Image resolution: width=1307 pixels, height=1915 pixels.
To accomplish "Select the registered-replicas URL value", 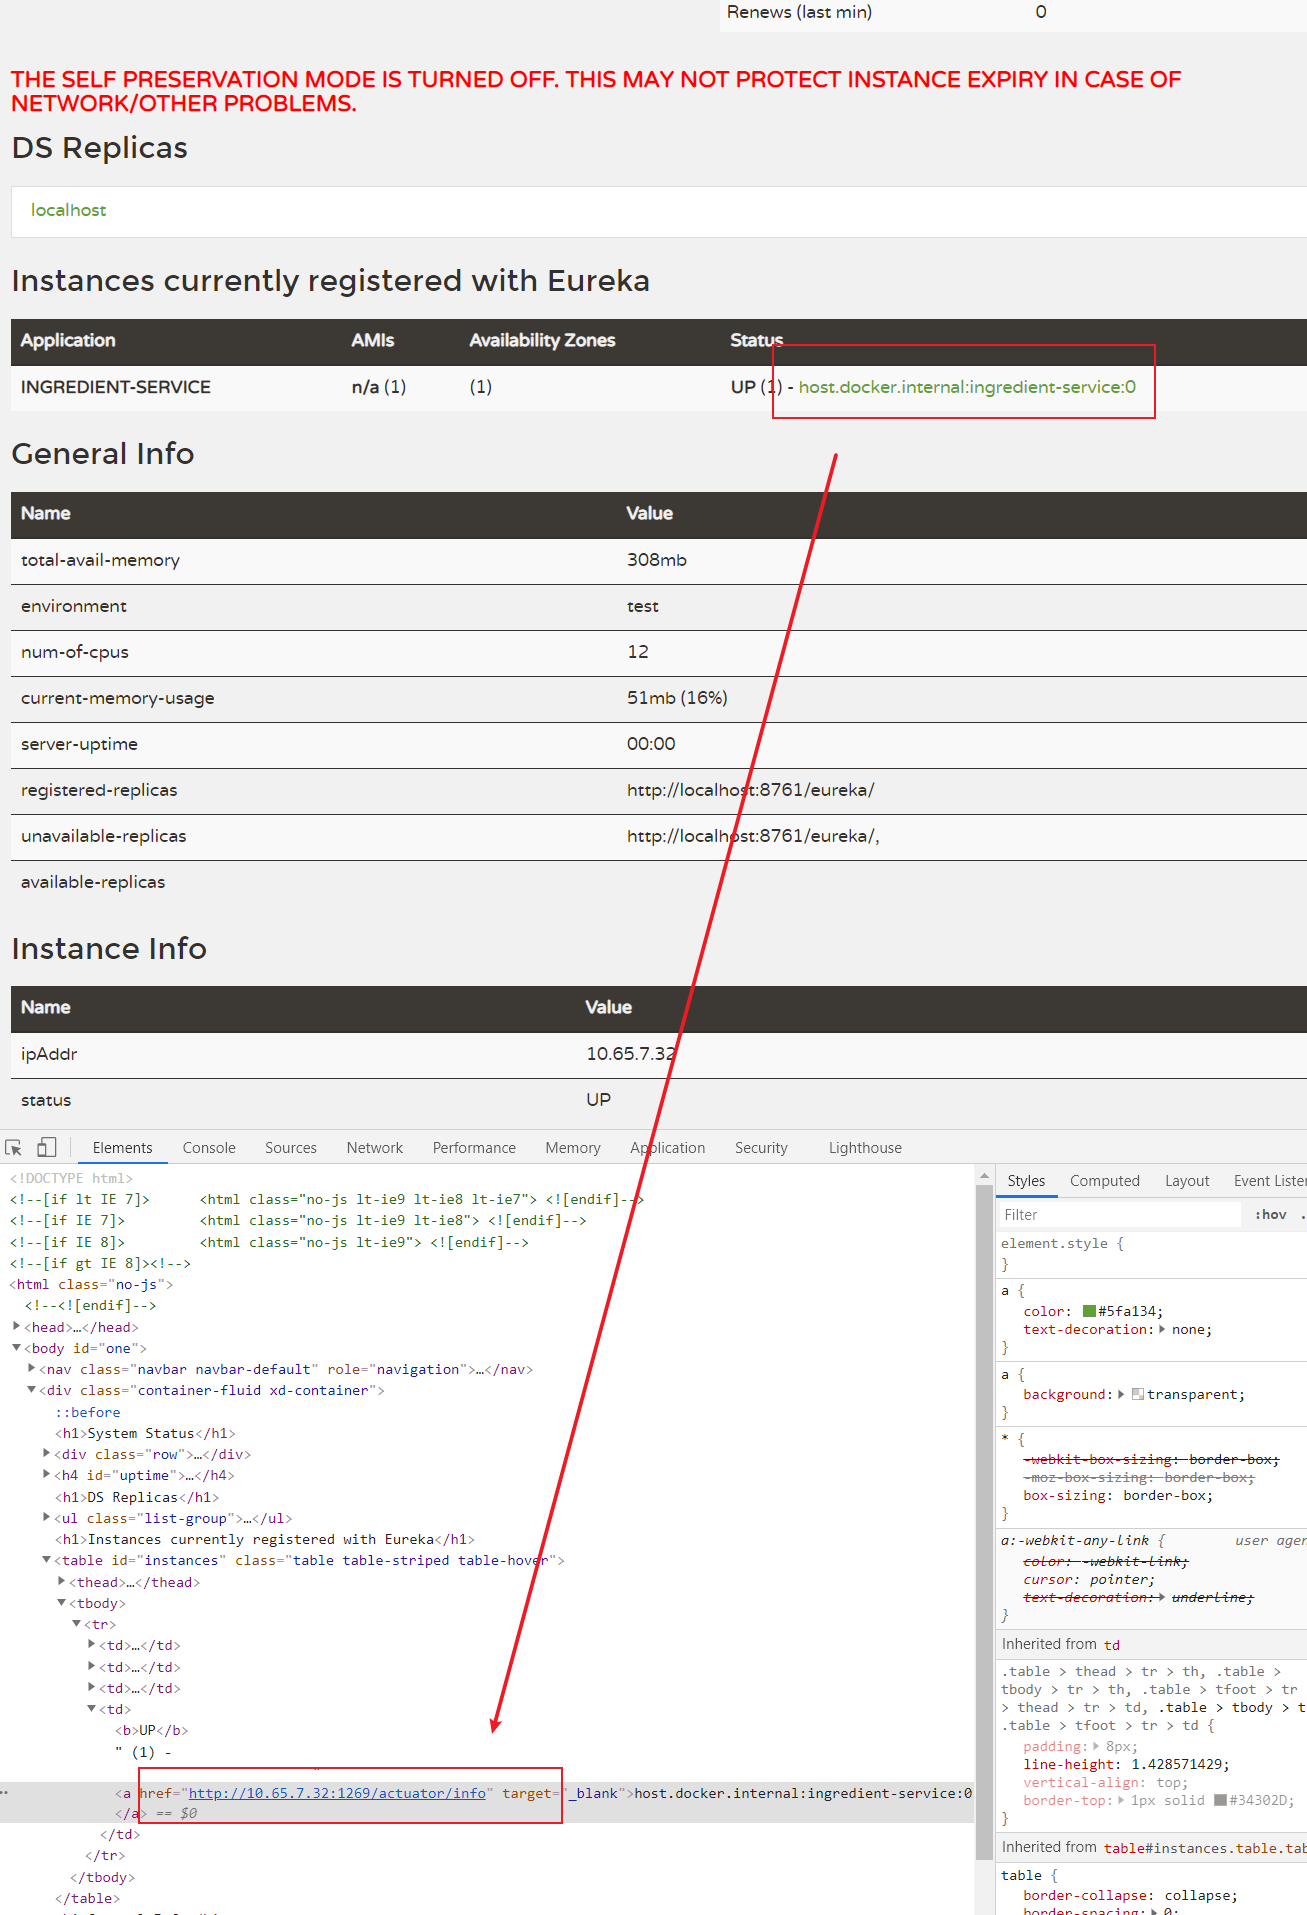I will [750, 790].
